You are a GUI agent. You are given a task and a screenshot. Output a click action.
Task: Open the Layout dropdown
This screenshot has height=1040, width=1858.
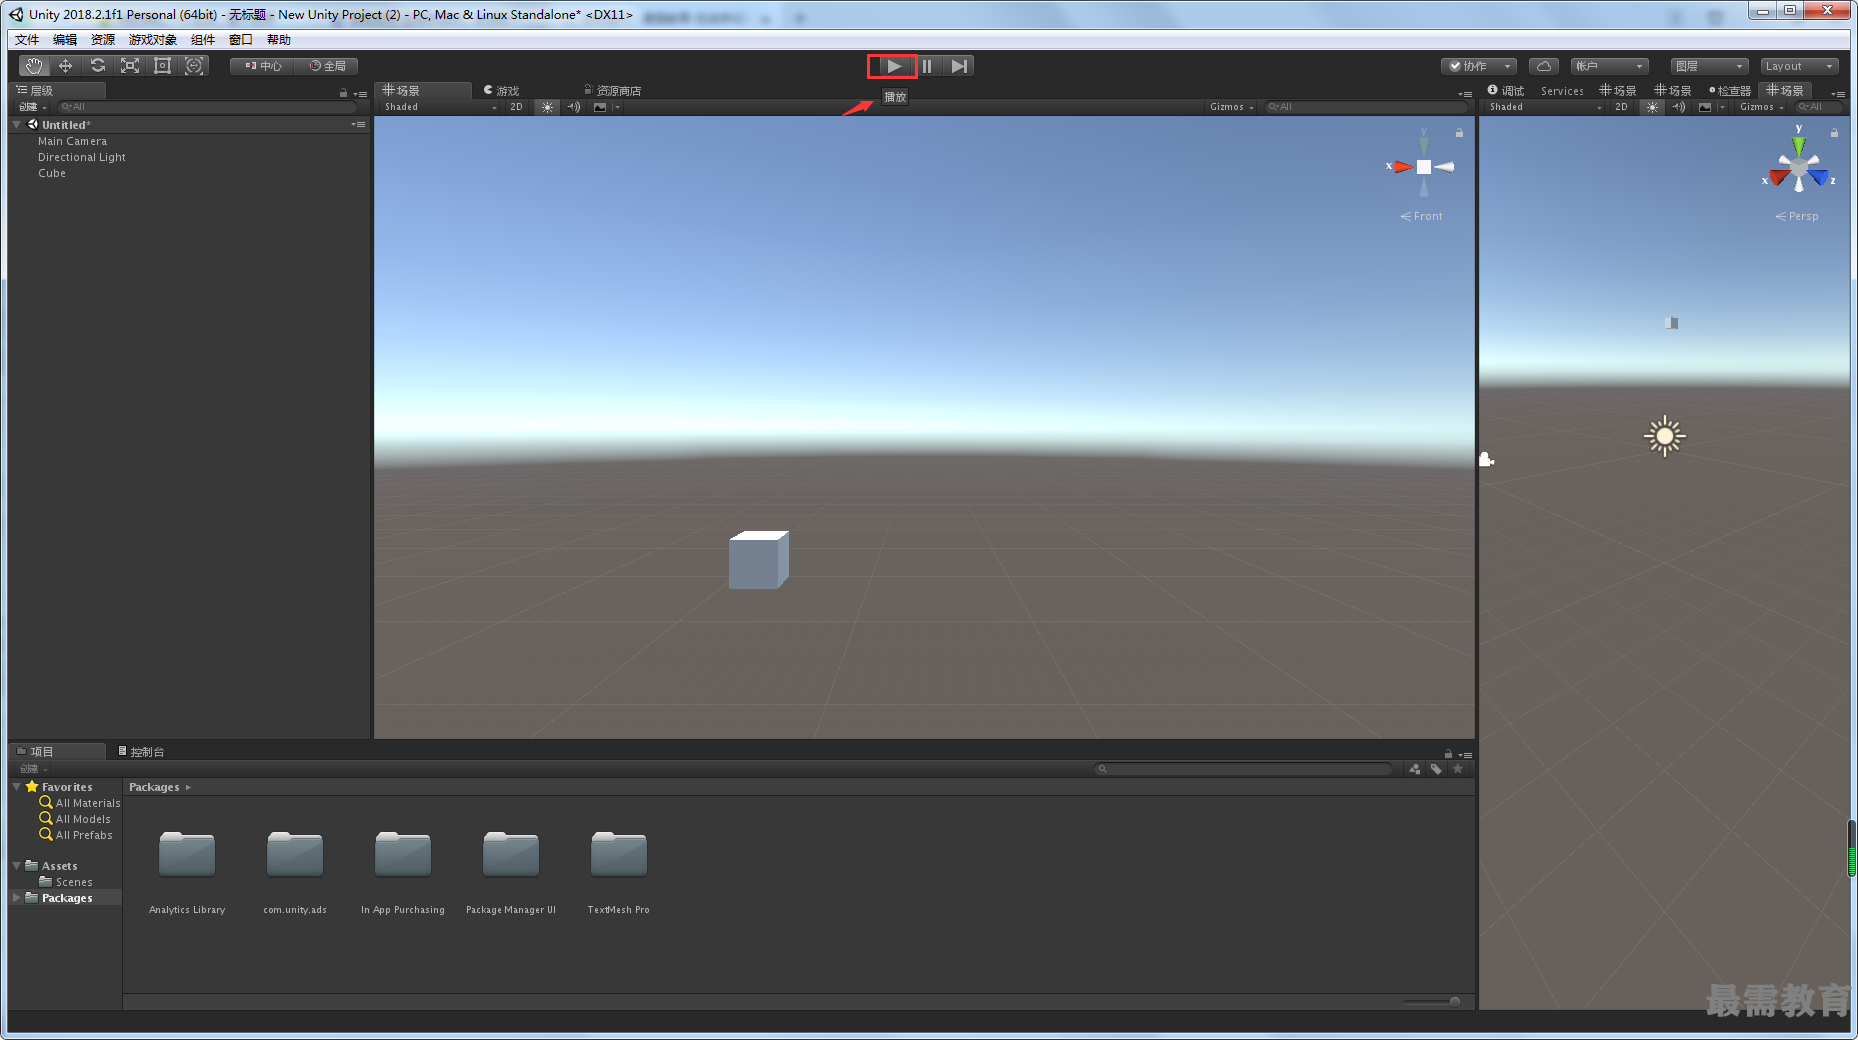point(1799,66)
